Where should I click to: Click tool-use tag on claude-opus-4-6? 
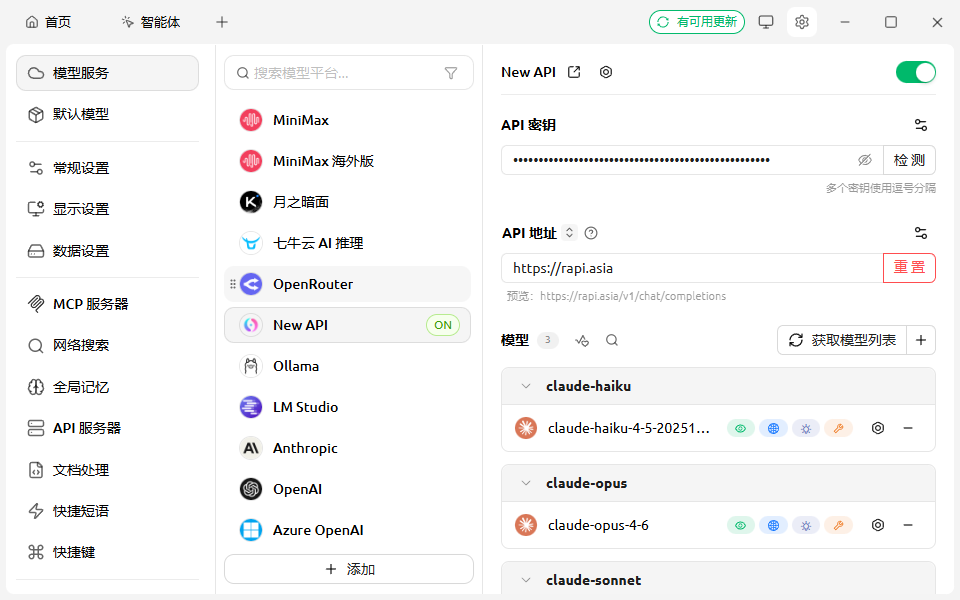coord(838,525)
